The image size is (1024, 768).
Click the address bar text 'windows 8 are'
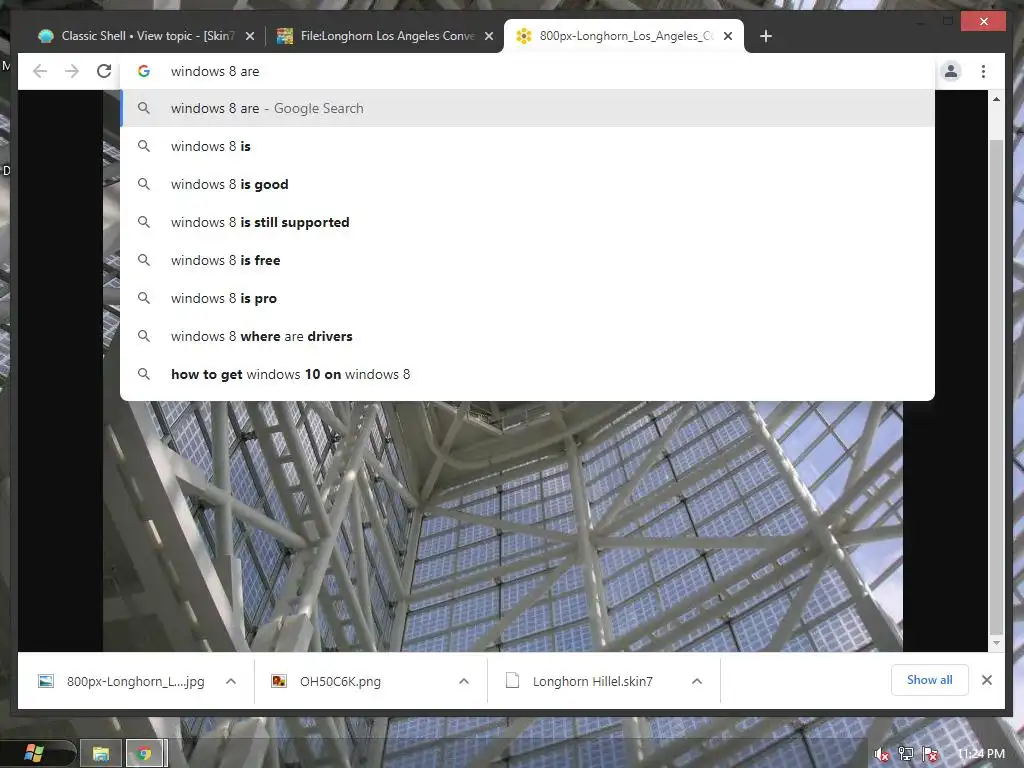pyautogui.click(x=215, y=71)
